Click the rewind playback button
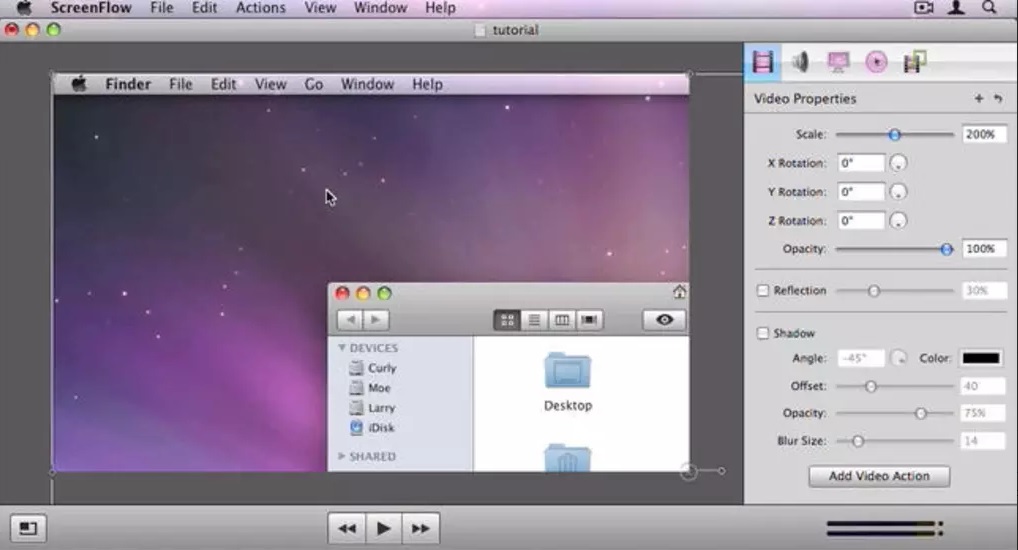The width and height of the screenshot is (1018, 550). [347, 529]
